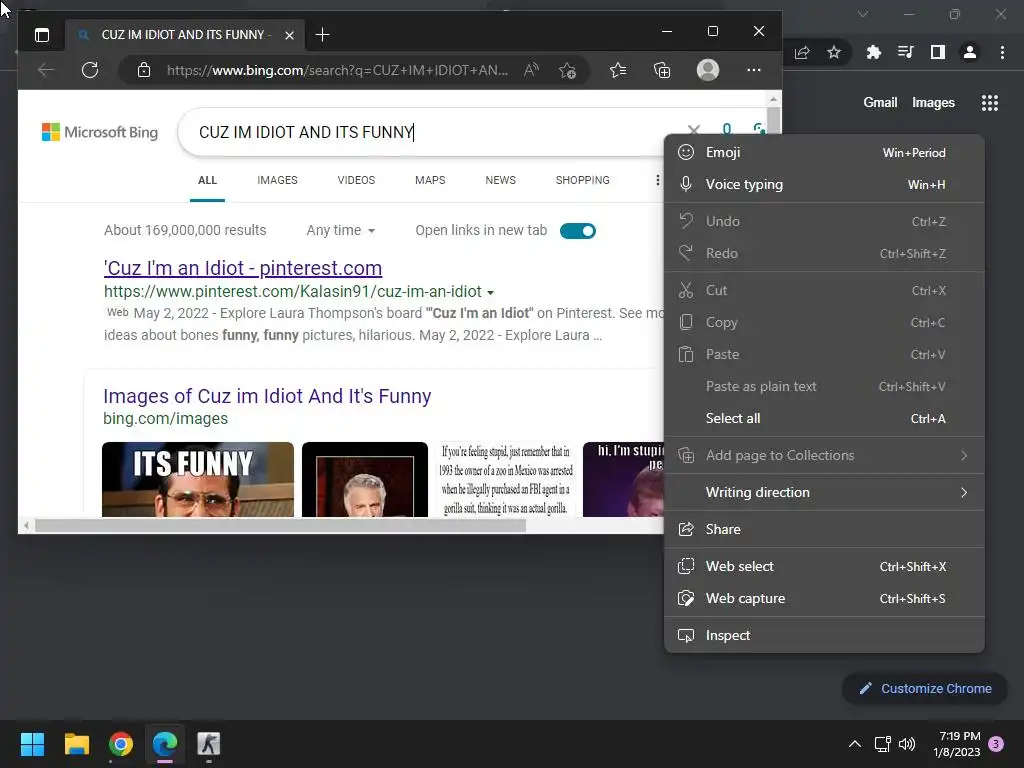Open Chrome extensions puzzle icon
This screenshot has height=768, width=1024.
pos(873,52)
